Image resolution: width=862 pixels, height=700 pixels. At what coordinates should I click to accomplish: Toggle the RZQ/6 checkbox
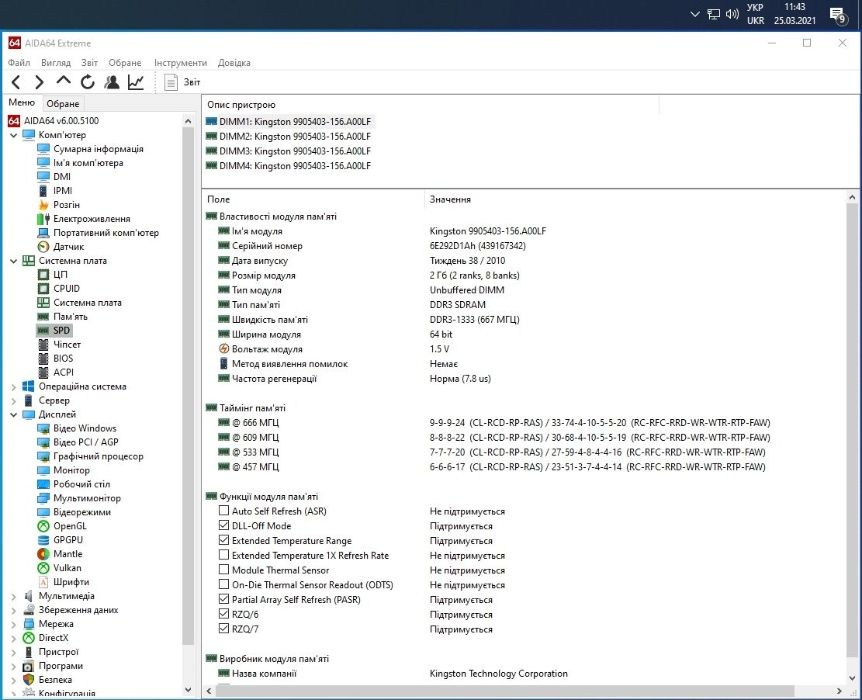pyautogui.click(x=224, y=614)
